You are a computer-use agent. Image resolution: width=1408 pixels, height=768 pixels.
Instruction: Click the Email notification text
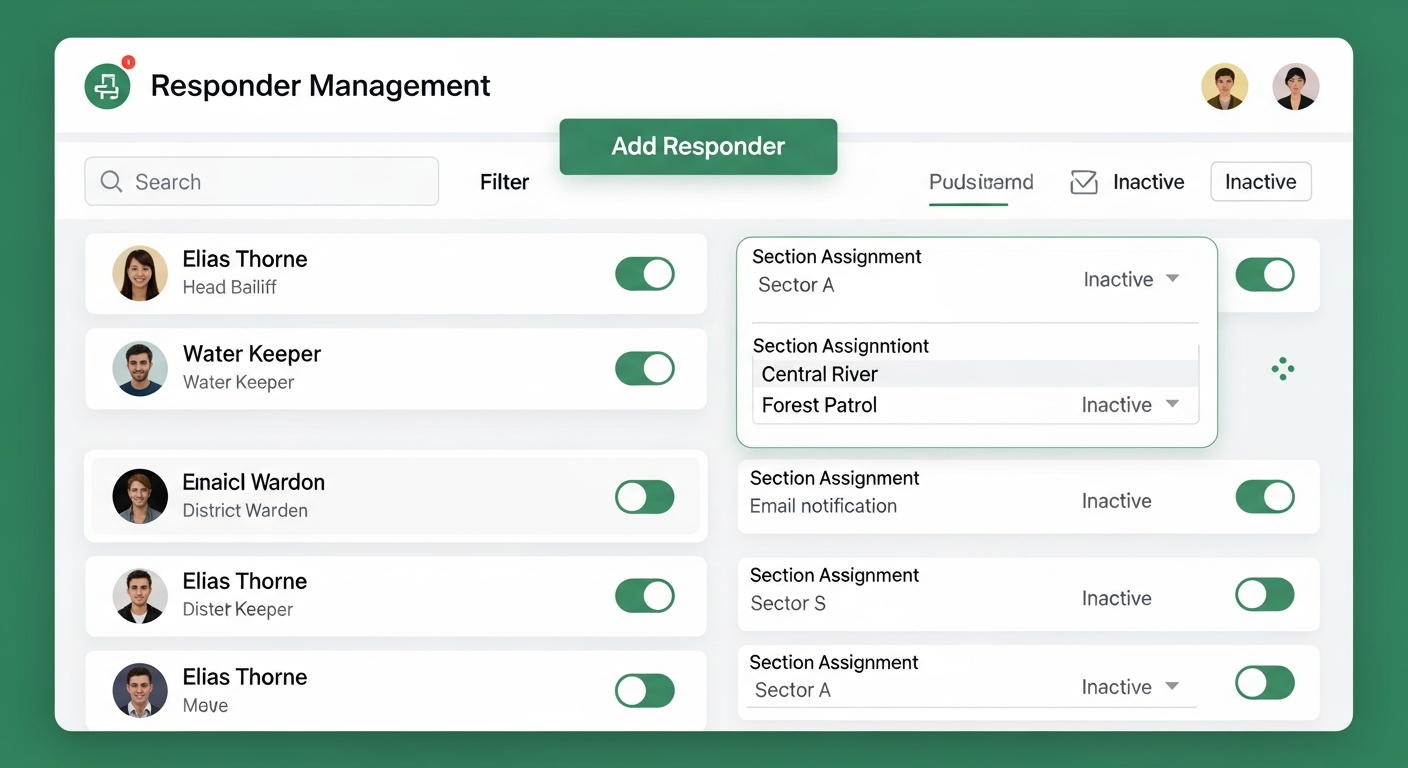pos(823,506)
